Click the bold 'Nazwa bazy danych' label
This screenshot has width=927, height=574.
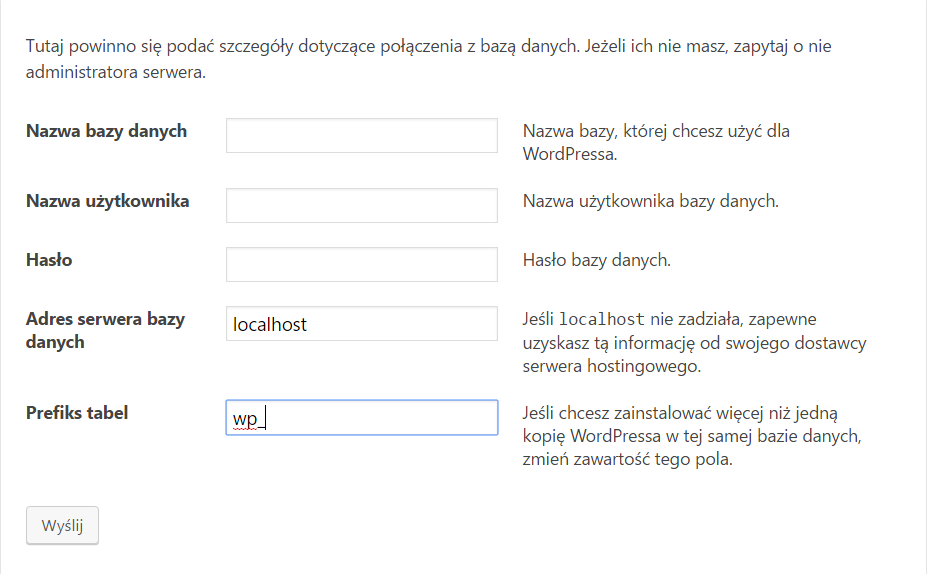(106, 131)
